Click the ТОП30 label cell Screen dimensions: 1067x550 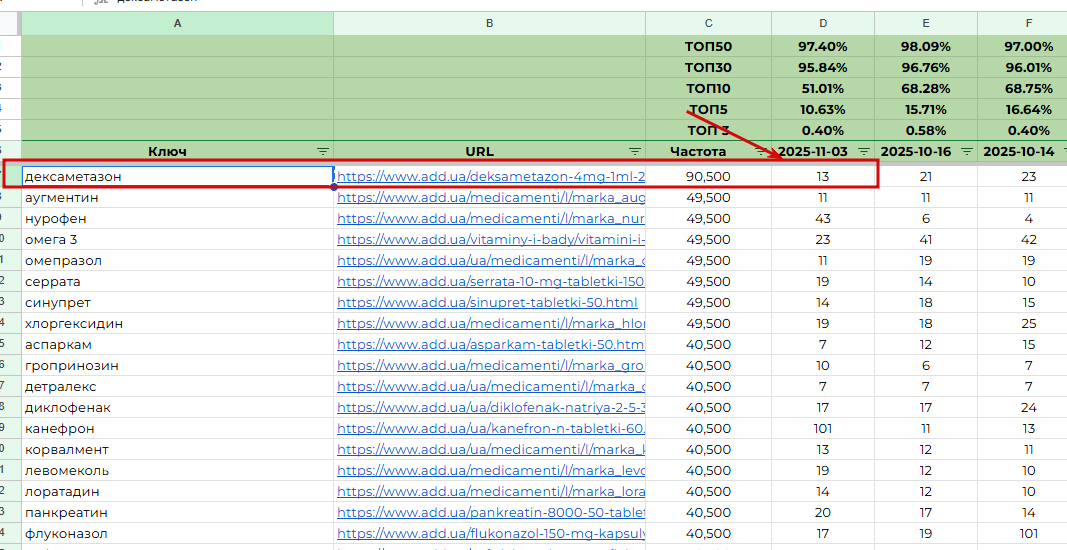click(x=708, y=67)
